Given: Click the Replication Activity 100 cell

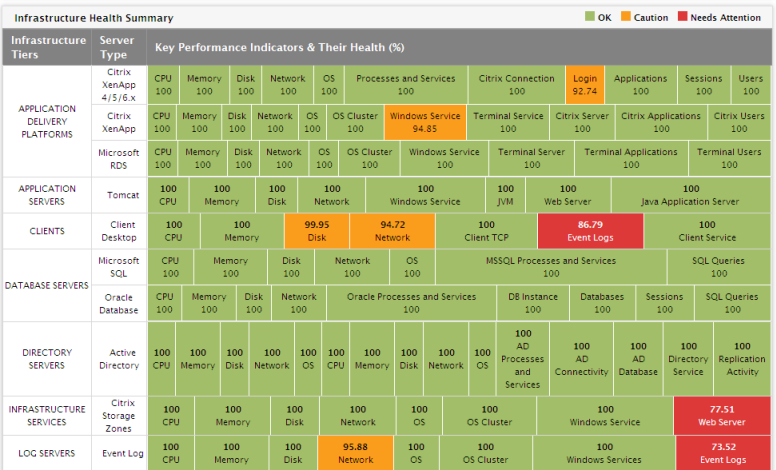Looking at the screenshot, I should [742, 359].
